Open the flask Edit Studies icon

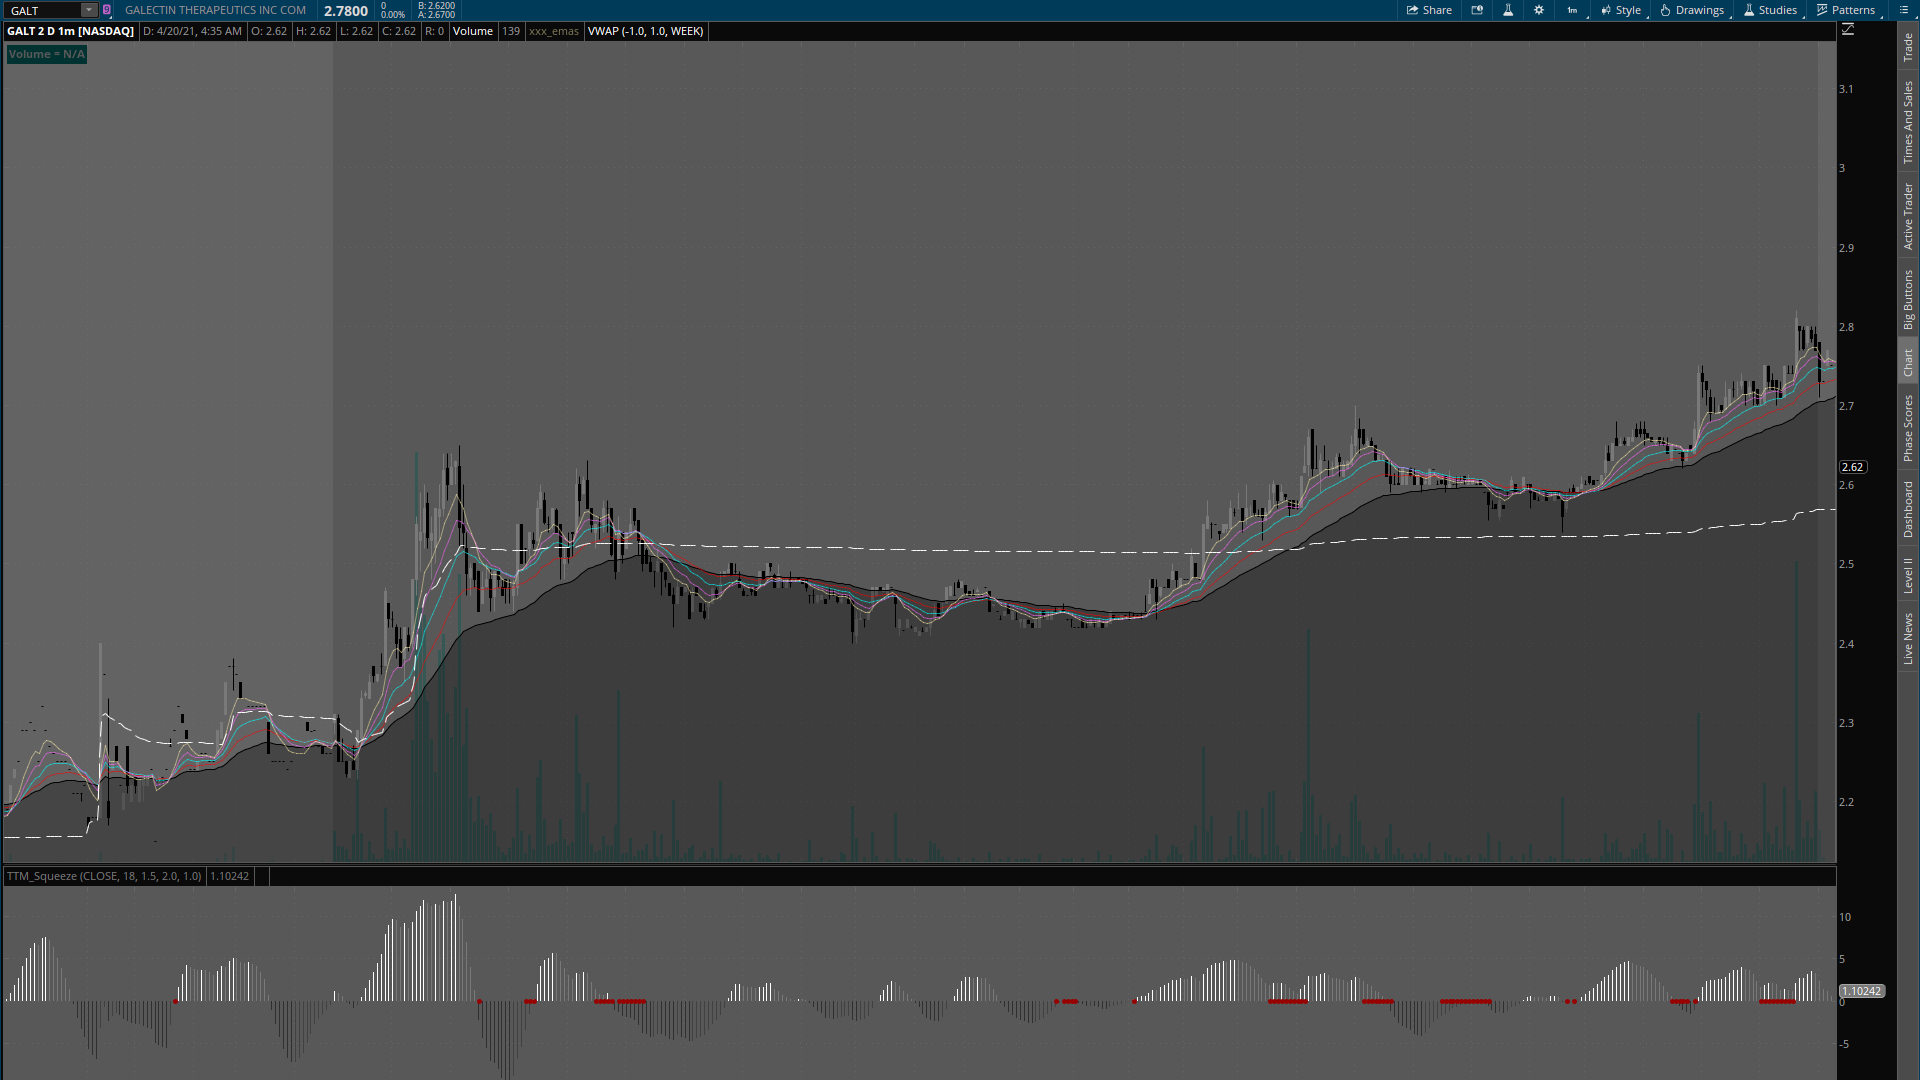point(1508,10)
